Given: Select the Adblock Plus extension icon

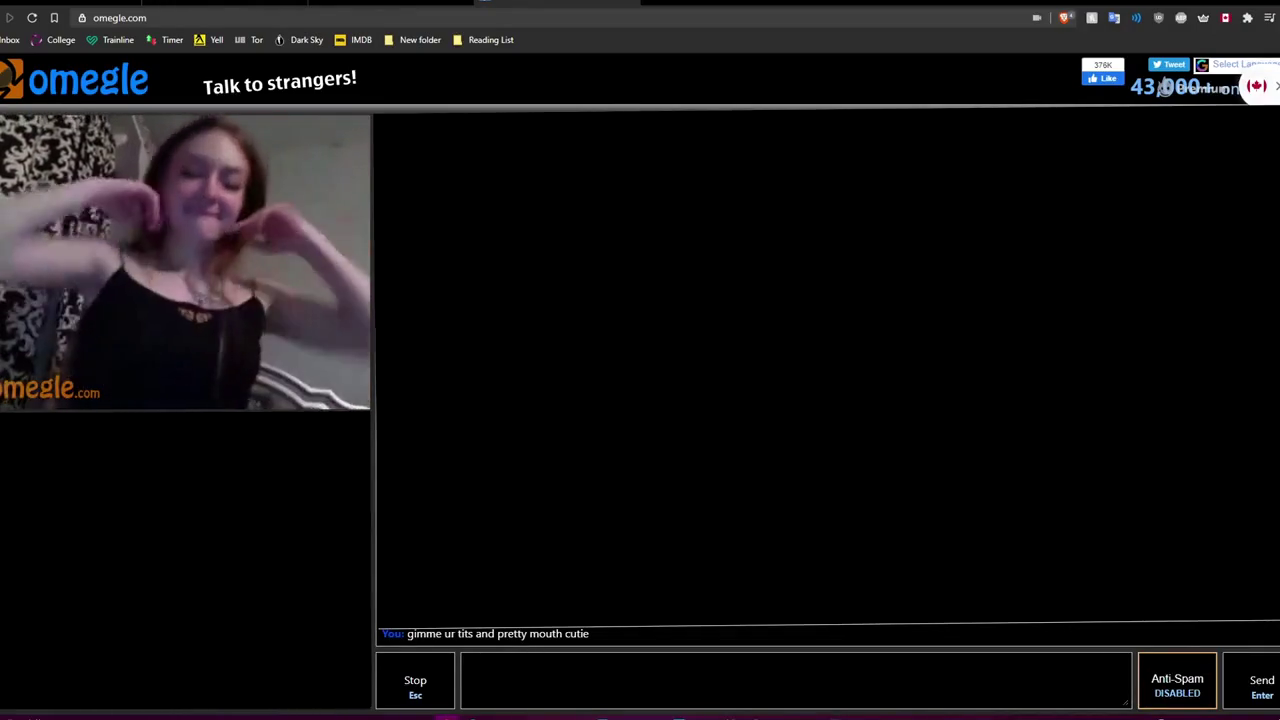Looking at the screenshot, I should (x=1181, y=17).
